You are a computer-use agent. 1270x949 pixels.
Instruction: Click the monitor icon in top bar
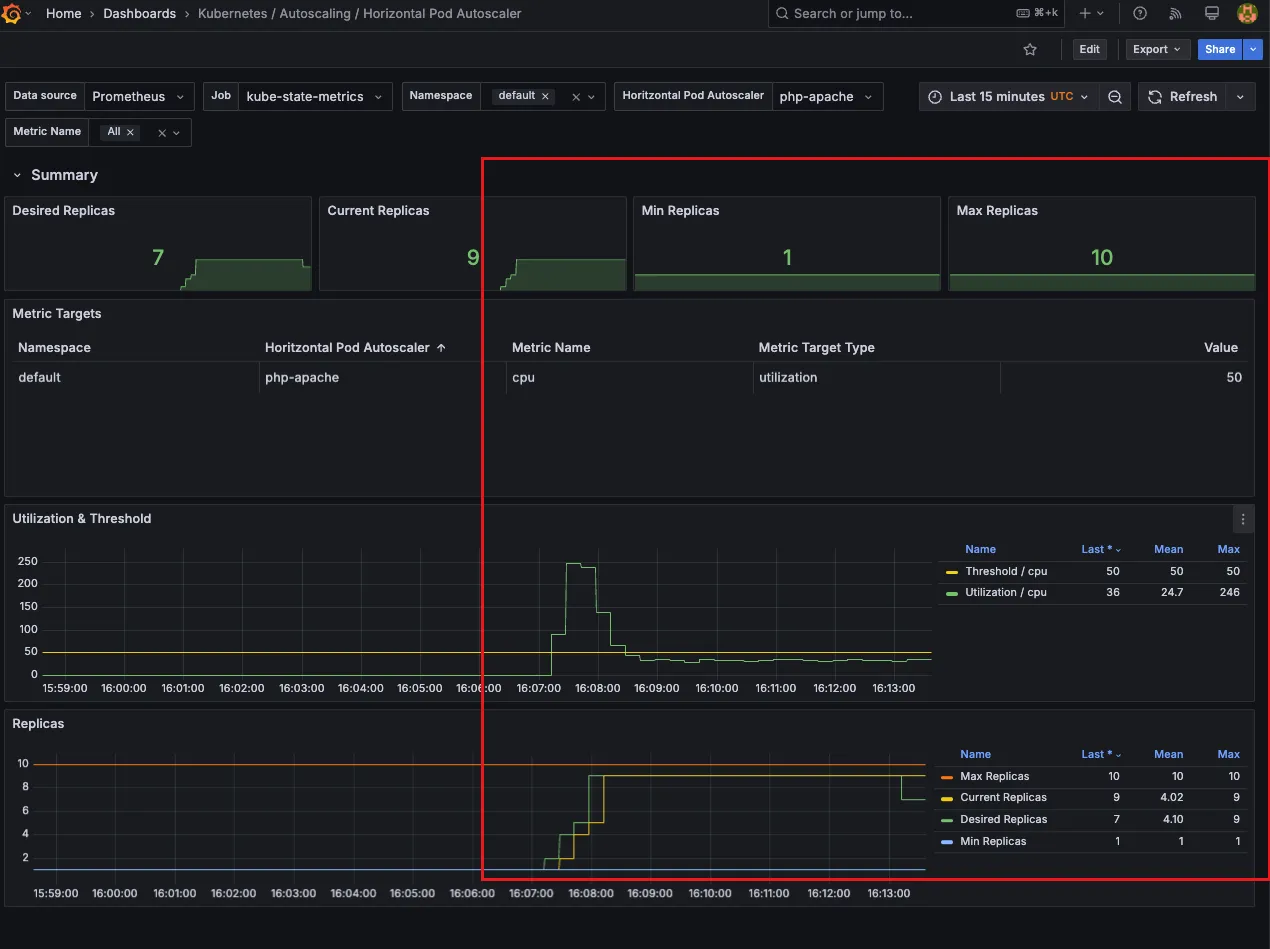point(1211,14)
